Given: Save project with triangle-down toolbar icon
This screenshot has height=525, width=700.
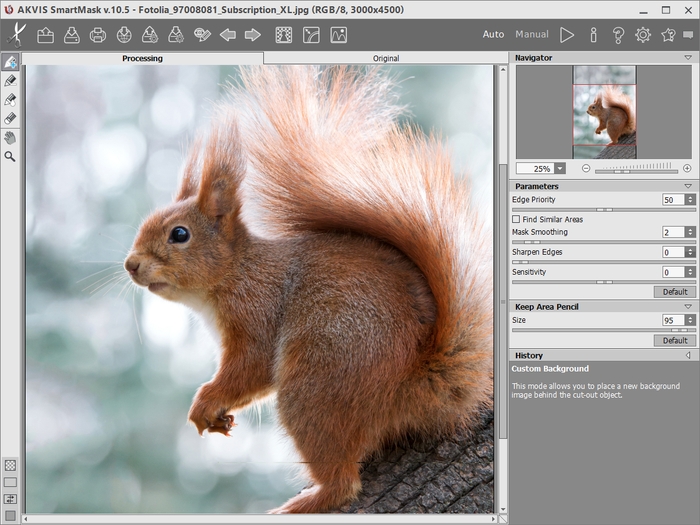Looking at the screenshot, I should (176, 35).
